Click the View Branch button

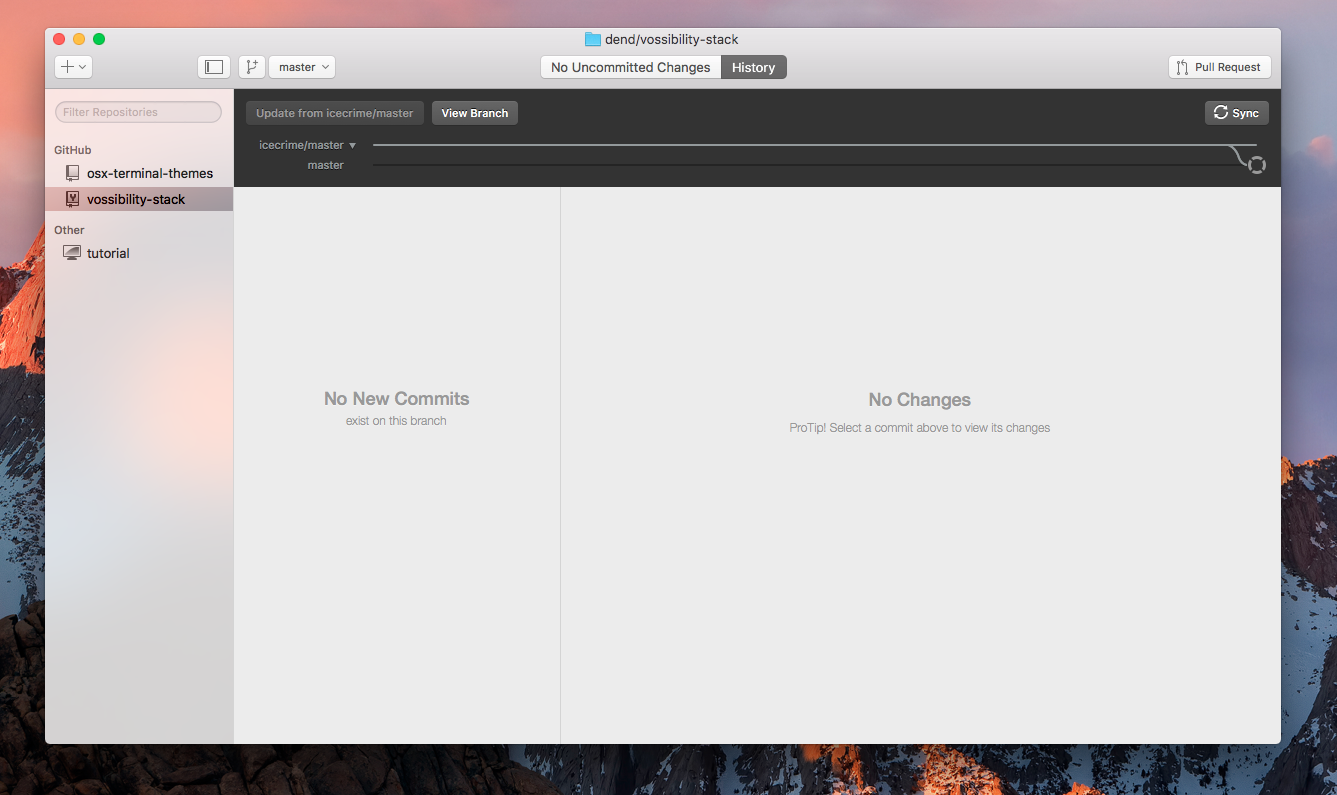(x=475, y=113)
